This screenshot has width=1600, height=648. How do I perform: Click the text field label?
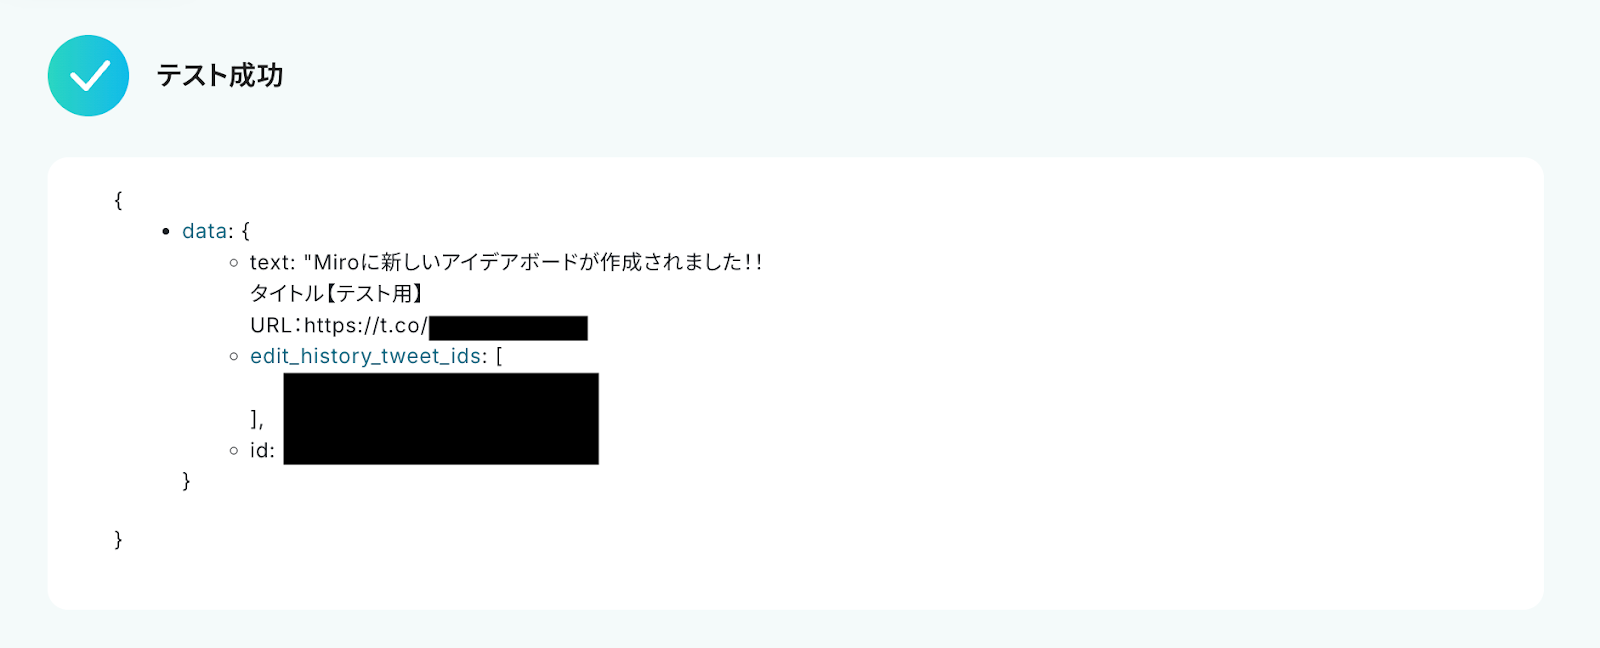272,263
